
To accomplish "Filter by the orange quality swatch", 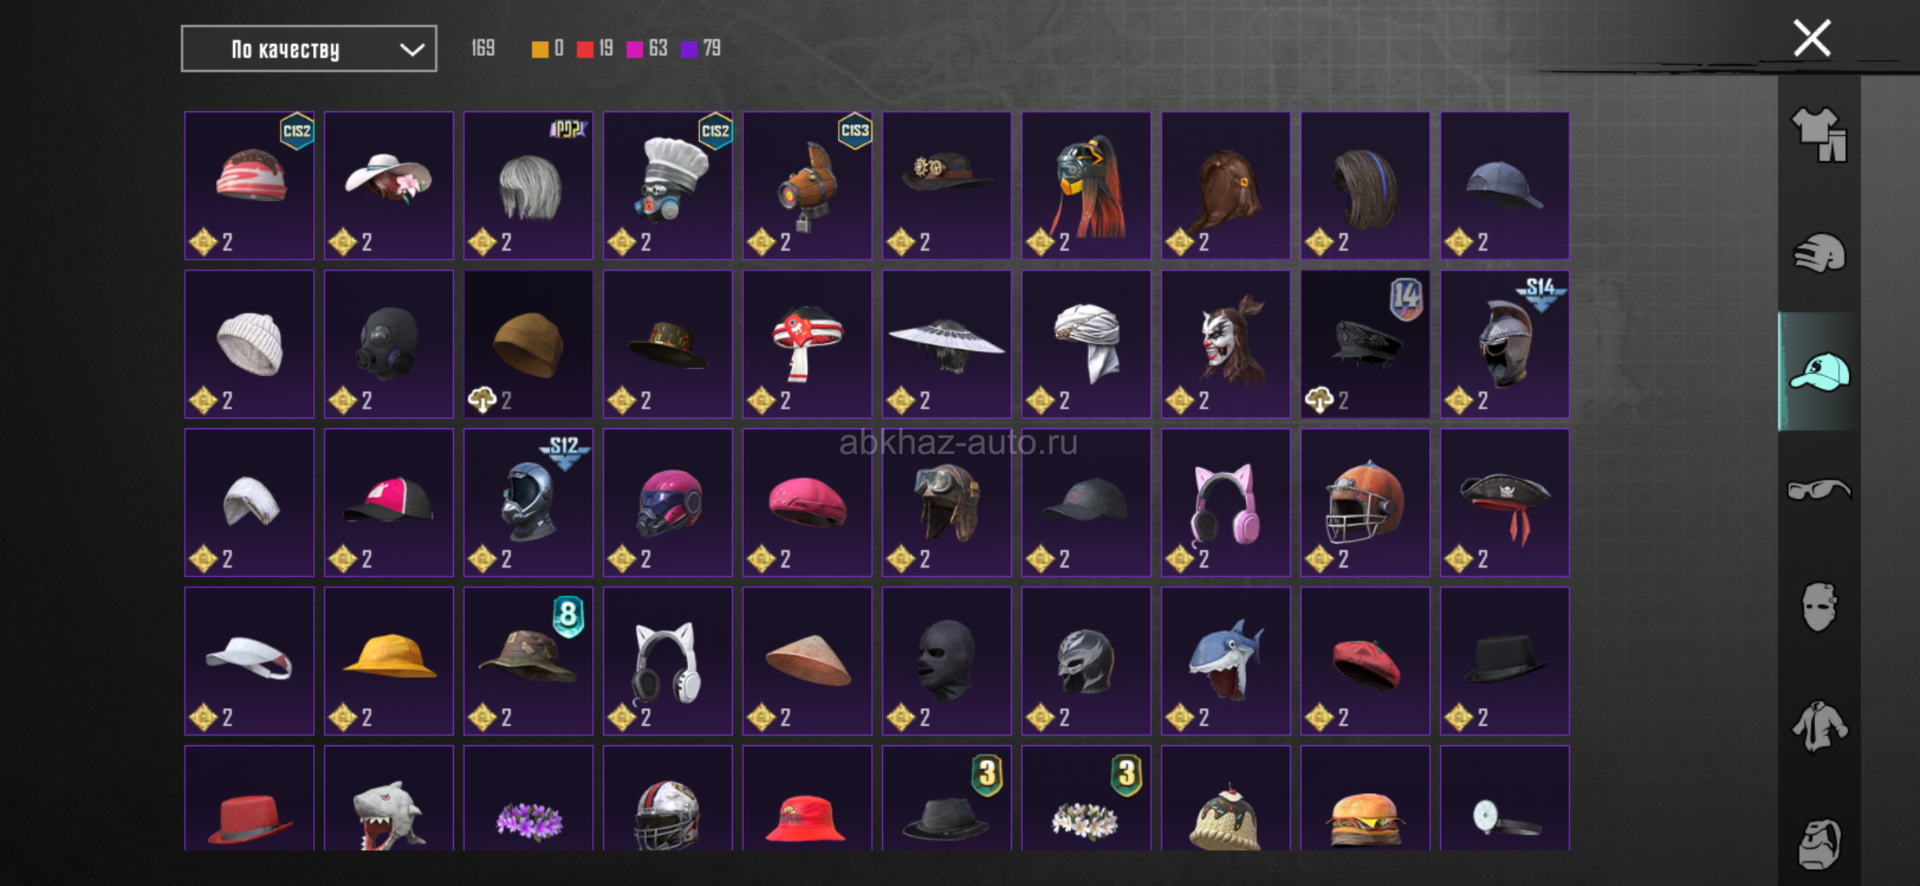I will coord(540,49).
